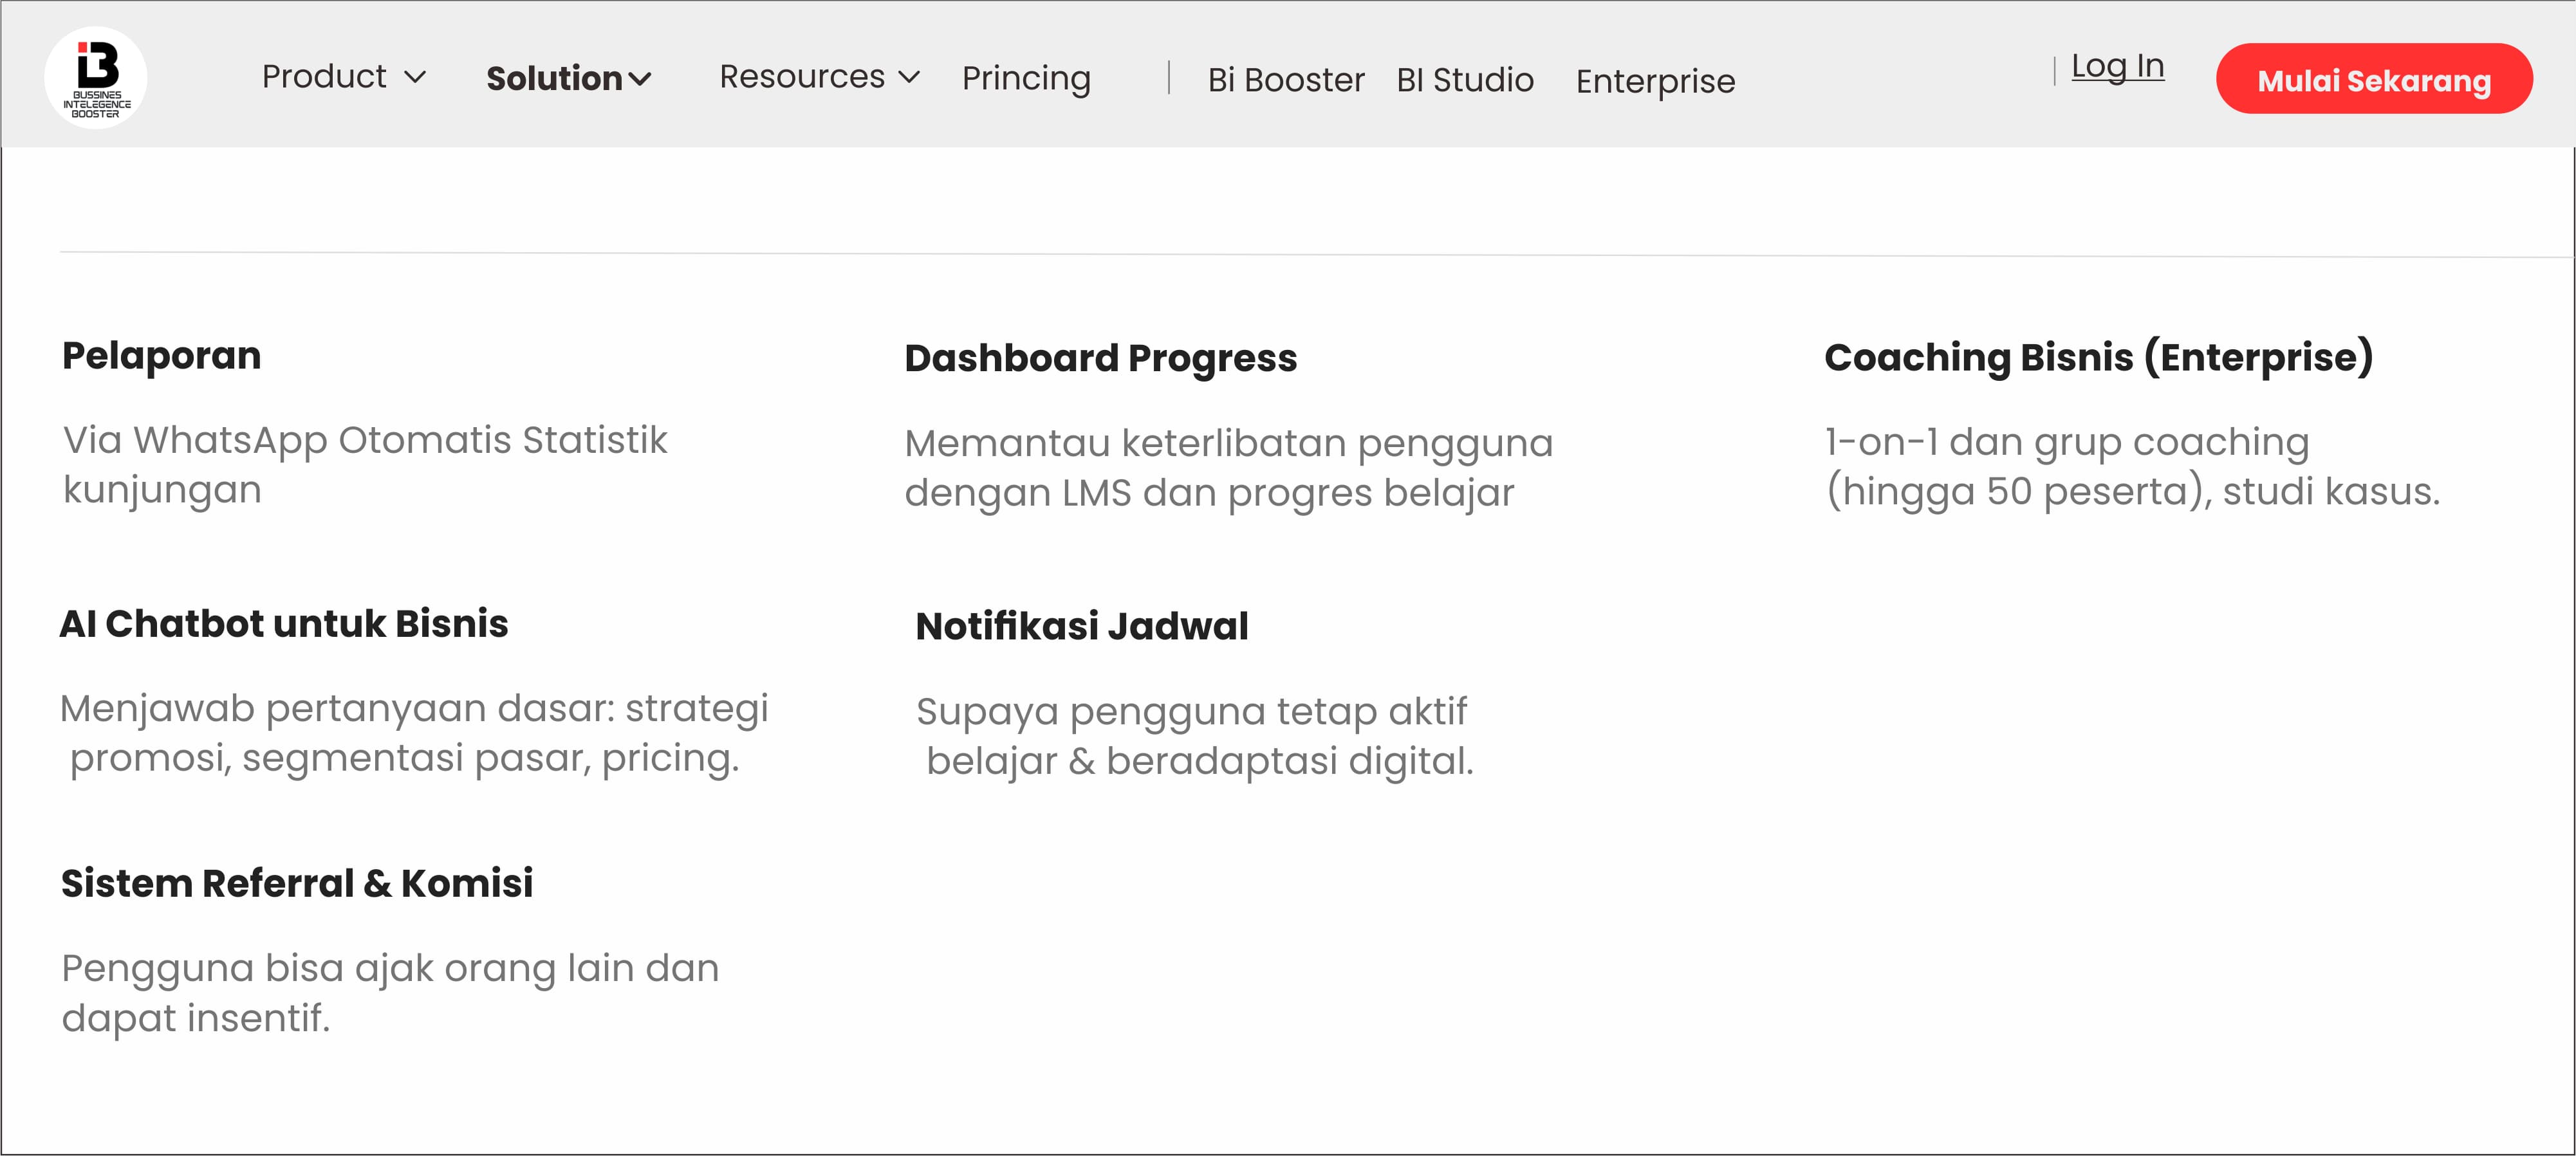Viewport: 2576px width, 1156px height.
Task: Select Dashboard Progress from the menu
Action: click(x=1100, y=358)
